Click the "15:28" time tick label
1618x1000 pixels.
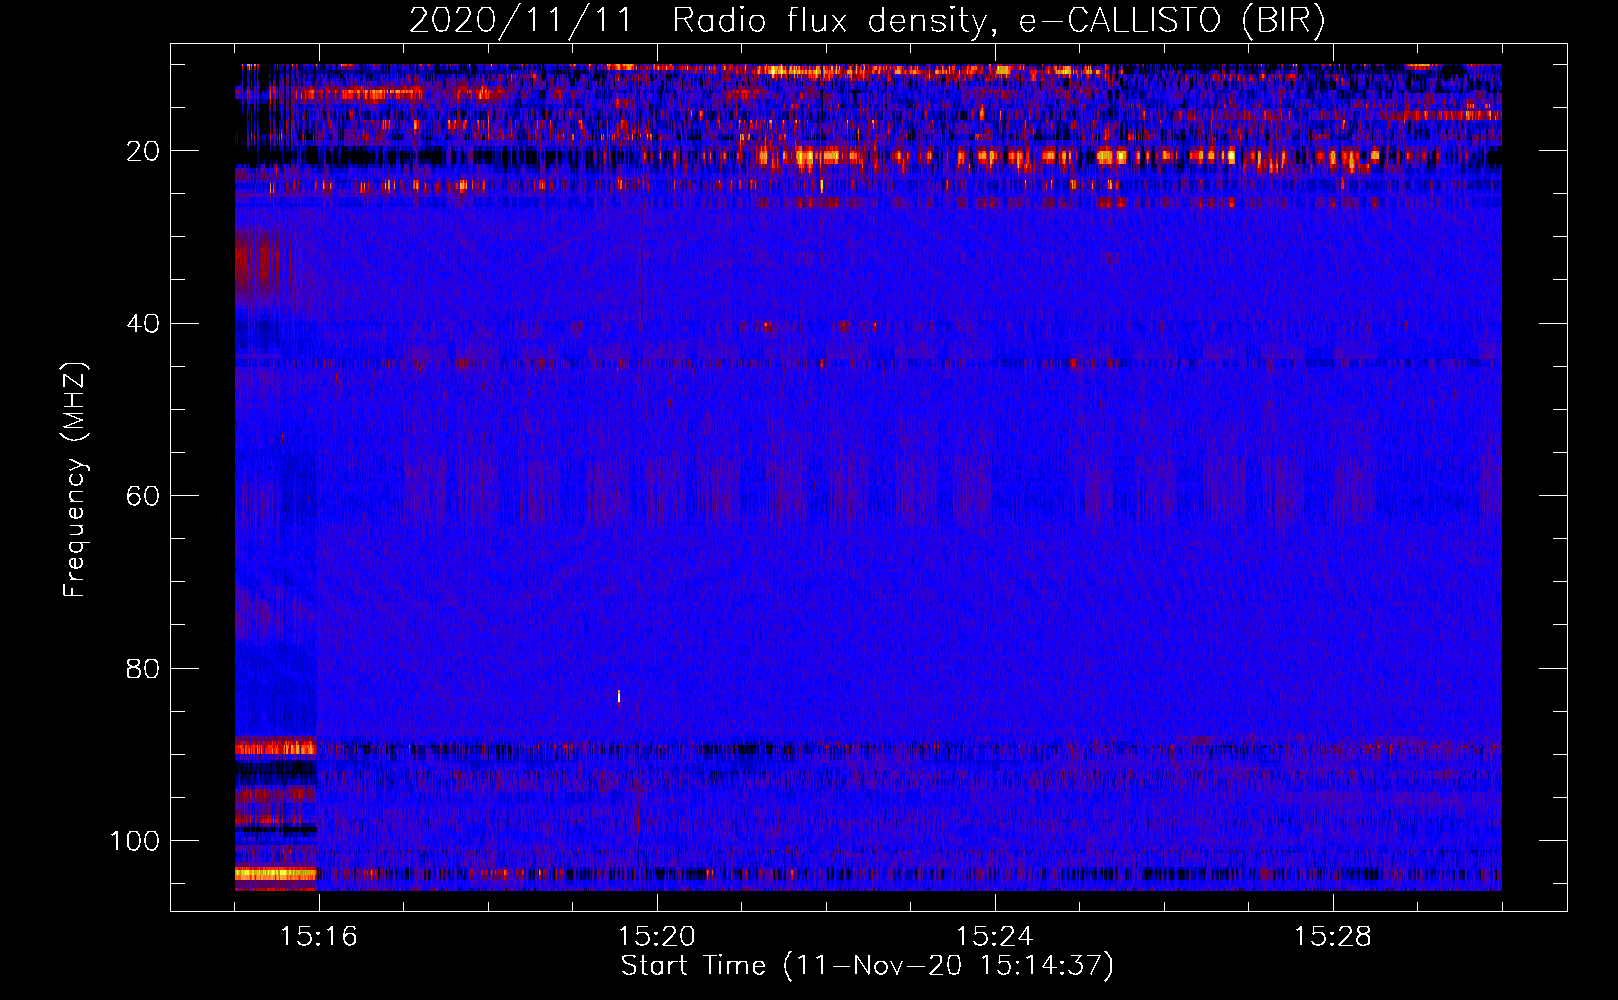pyautogui.click(x=1332, y=937)
